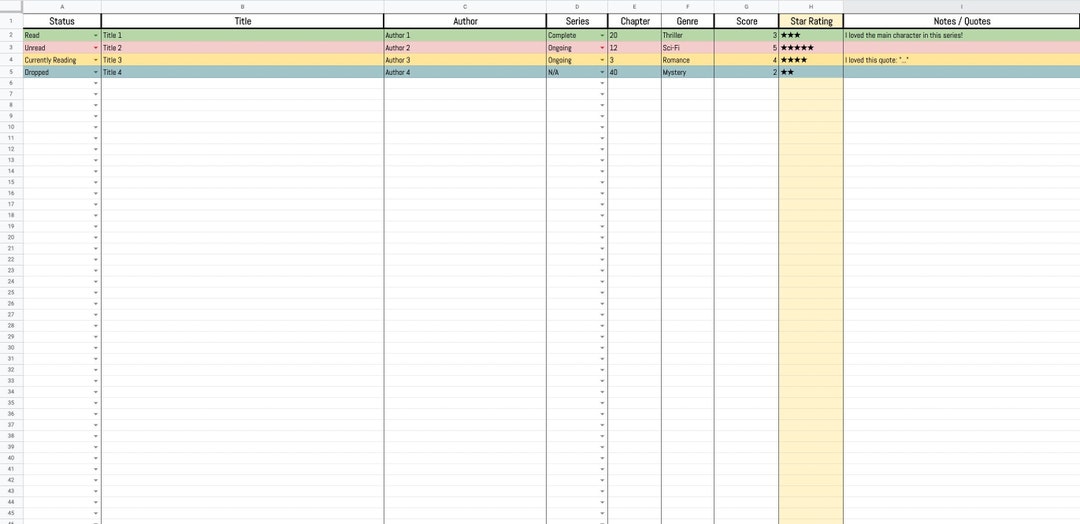Open the Series dropdown in the Title 3 row

tap(602, 61)
